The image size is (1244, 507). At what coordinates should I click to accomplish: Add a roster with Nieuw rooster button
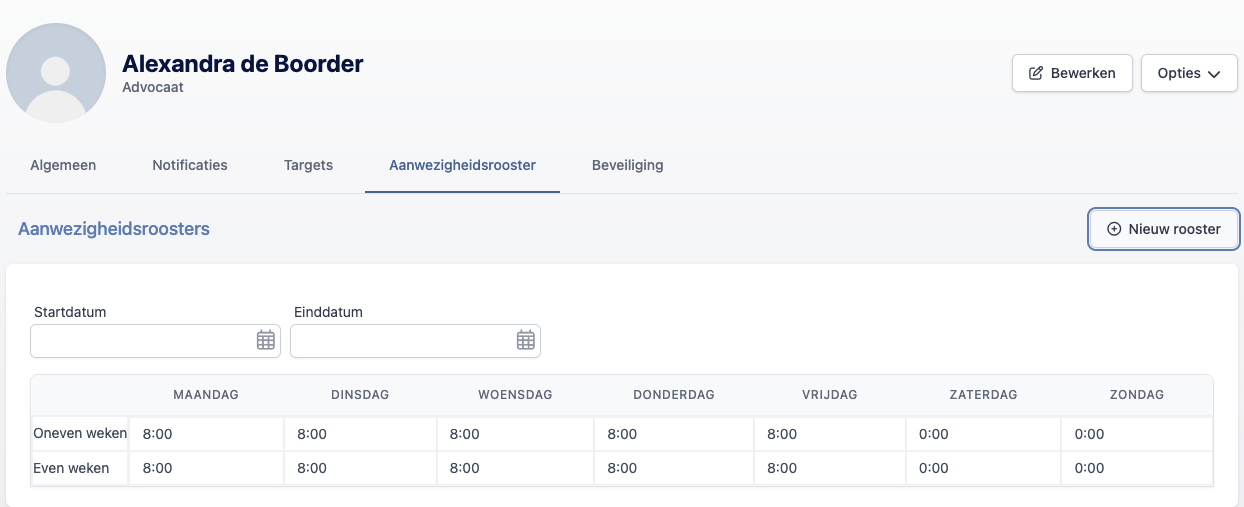[1164, 229]
